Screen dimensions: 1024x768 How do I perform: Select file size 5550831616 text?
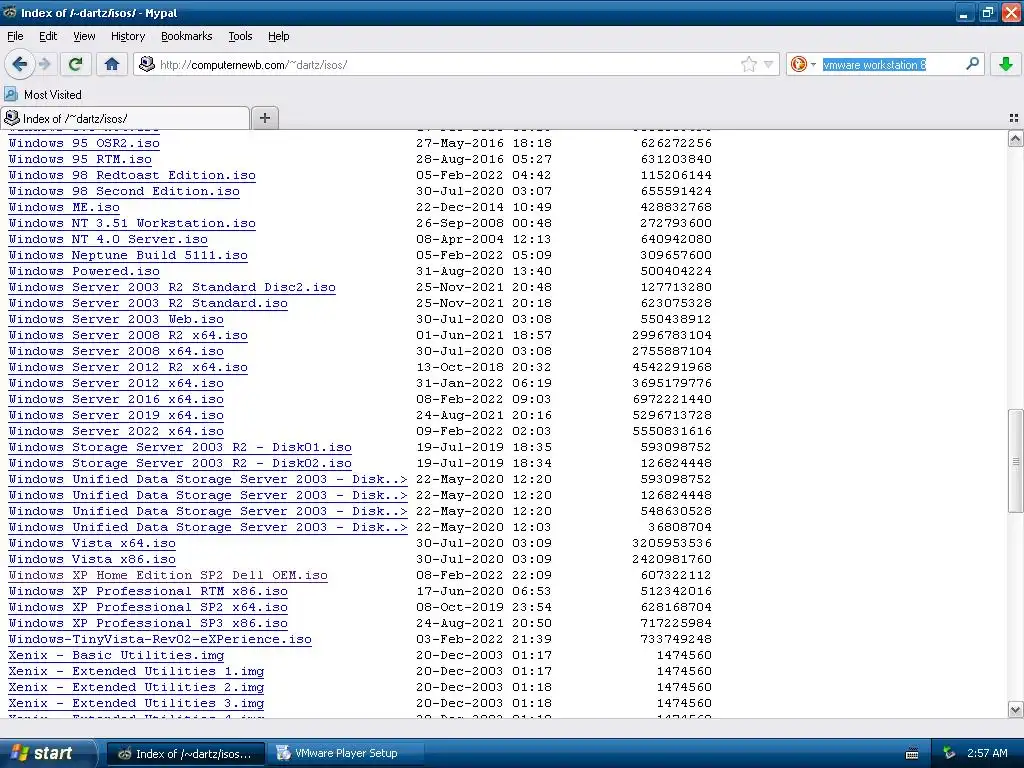pos(672,431)
